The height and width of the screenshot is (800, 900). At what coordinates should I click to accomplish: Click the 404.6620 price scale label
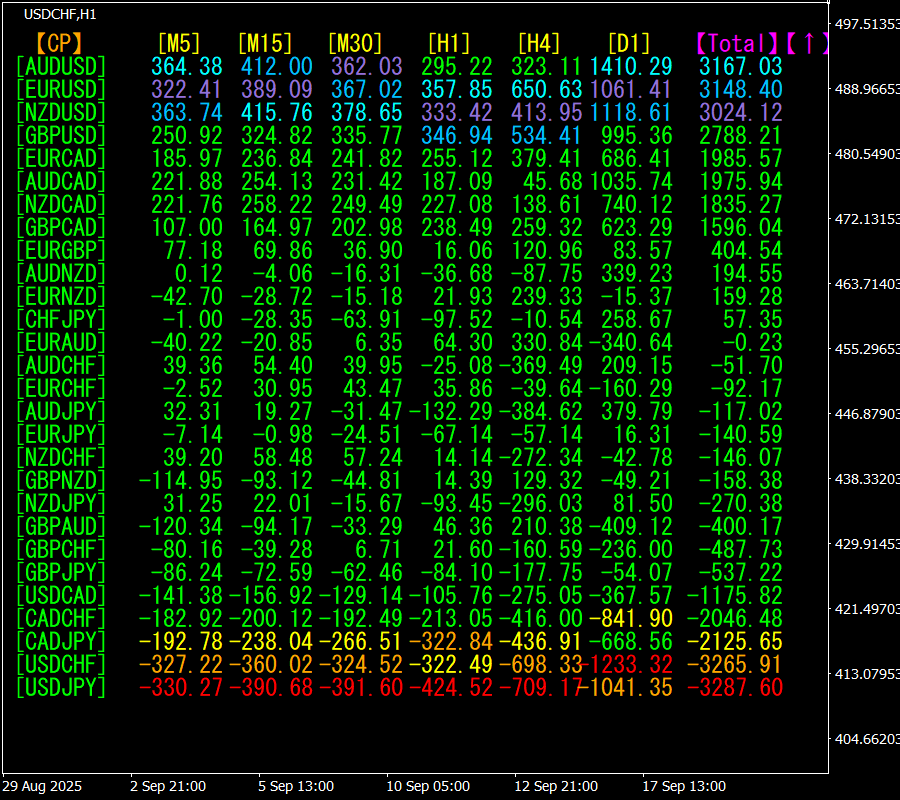click(x=867, y=739)
